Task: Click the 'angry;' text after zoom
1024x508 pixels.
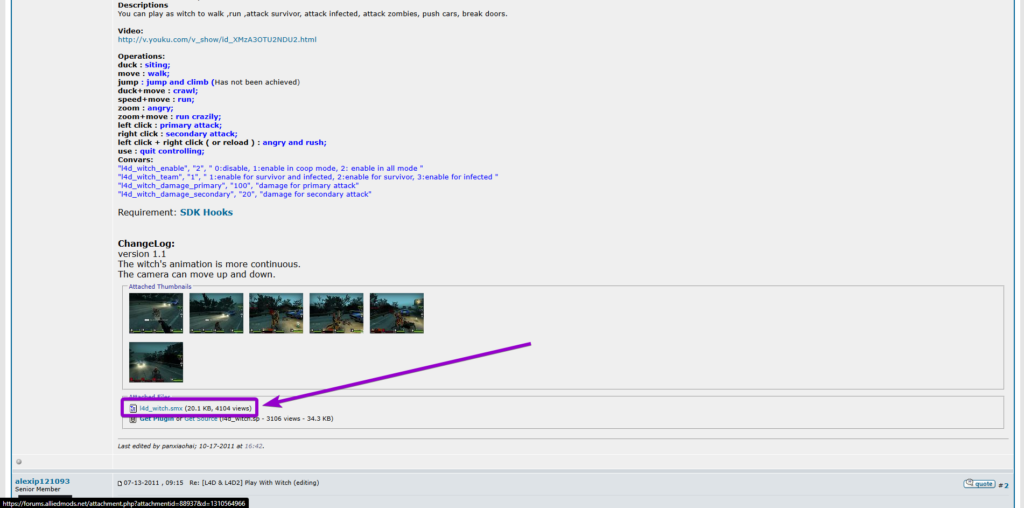Action: pos(159,108)
